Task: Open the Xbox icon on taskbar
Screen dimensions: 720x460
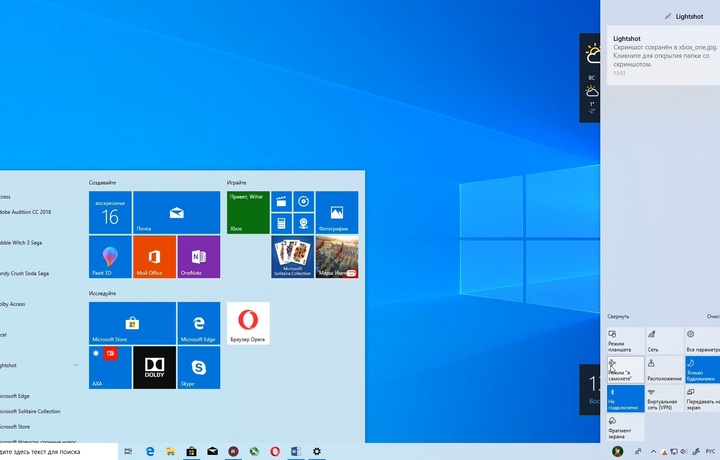Action: [x=254, y=452]
